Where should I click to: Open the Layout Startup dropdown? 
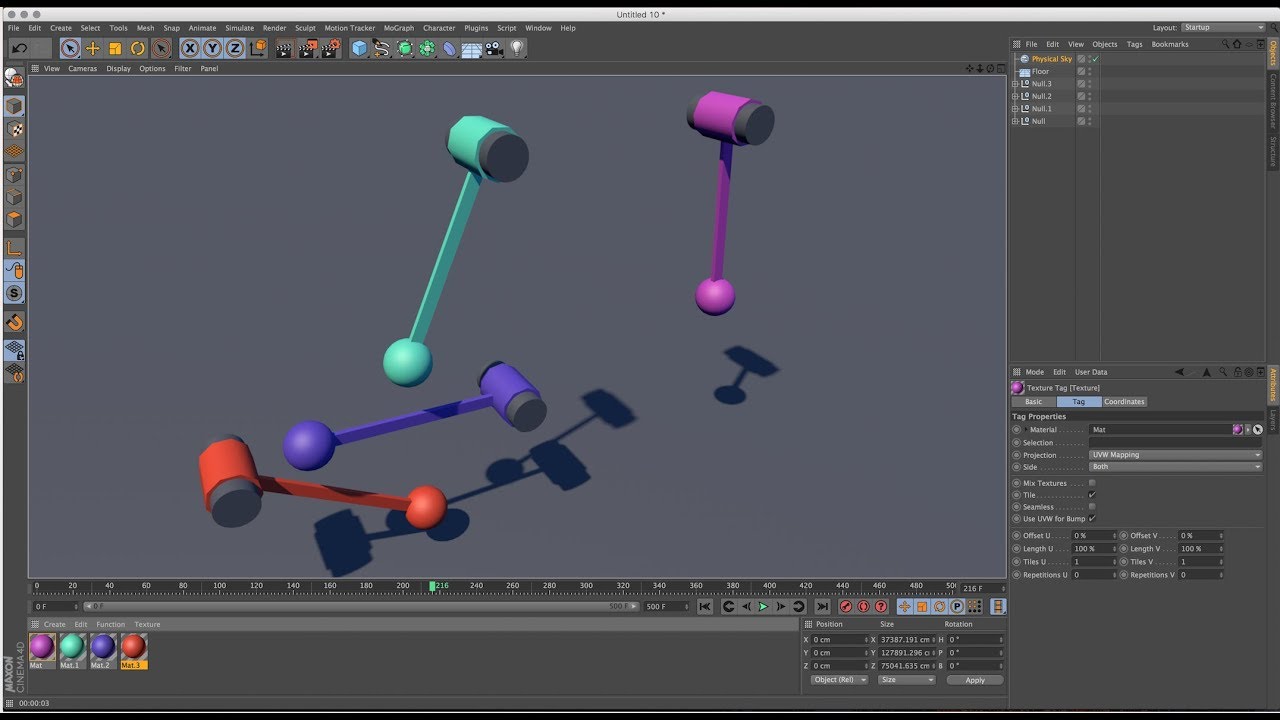[1223, 28]
